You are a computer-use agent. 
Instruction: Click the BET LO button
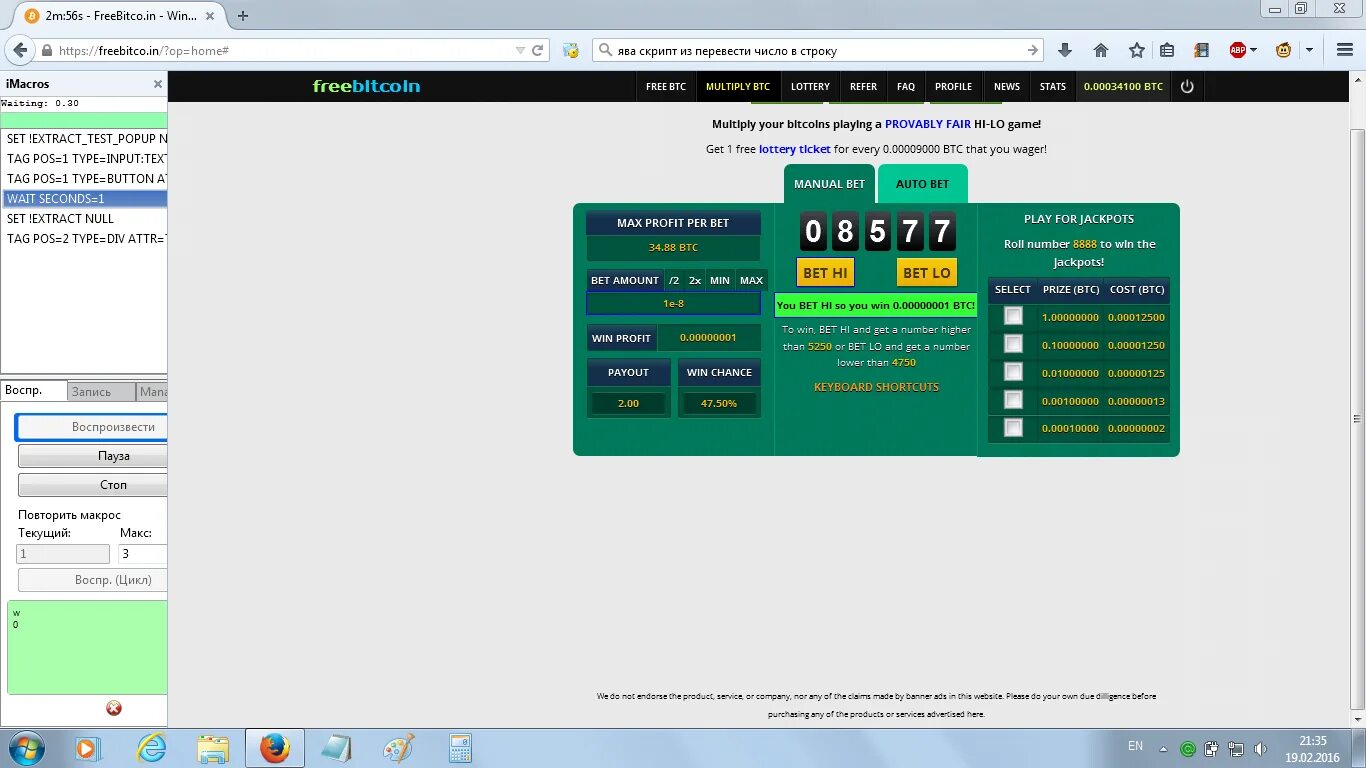(927, 273)
